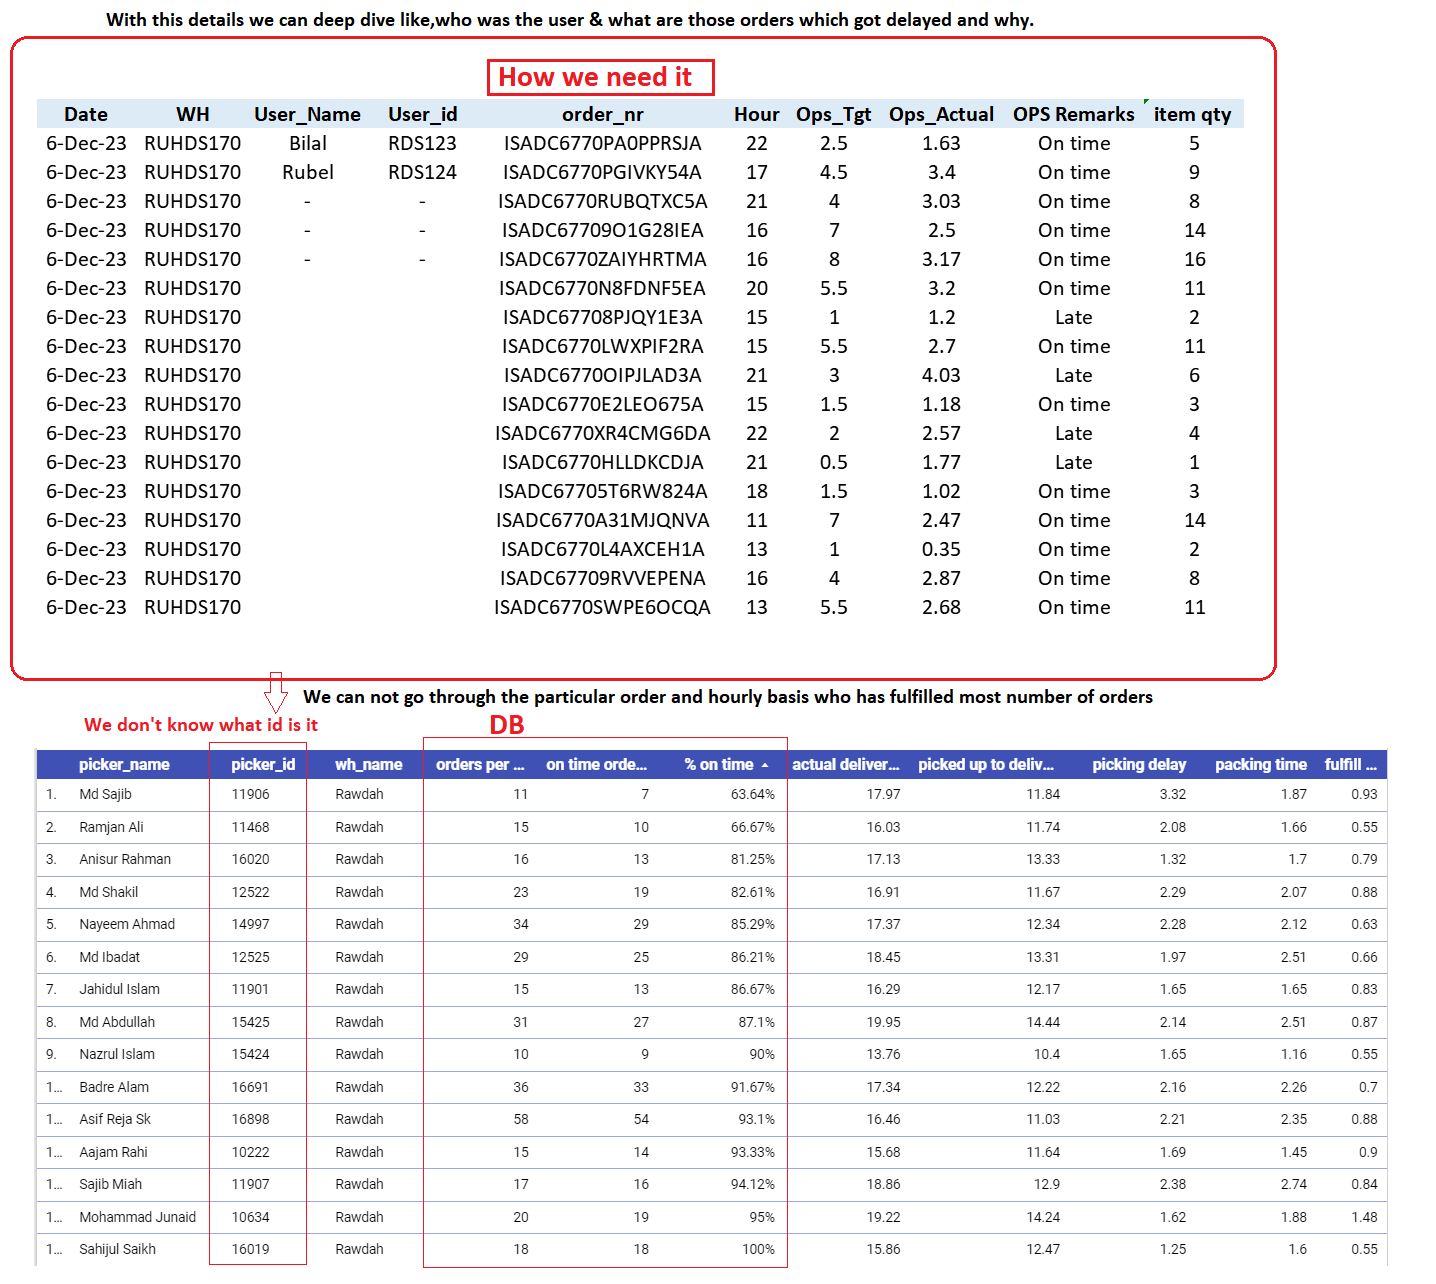Screen dimensions: 1436x1284
Task: Sort by the picking delay column header
Action: click(x=1139, y=765)
